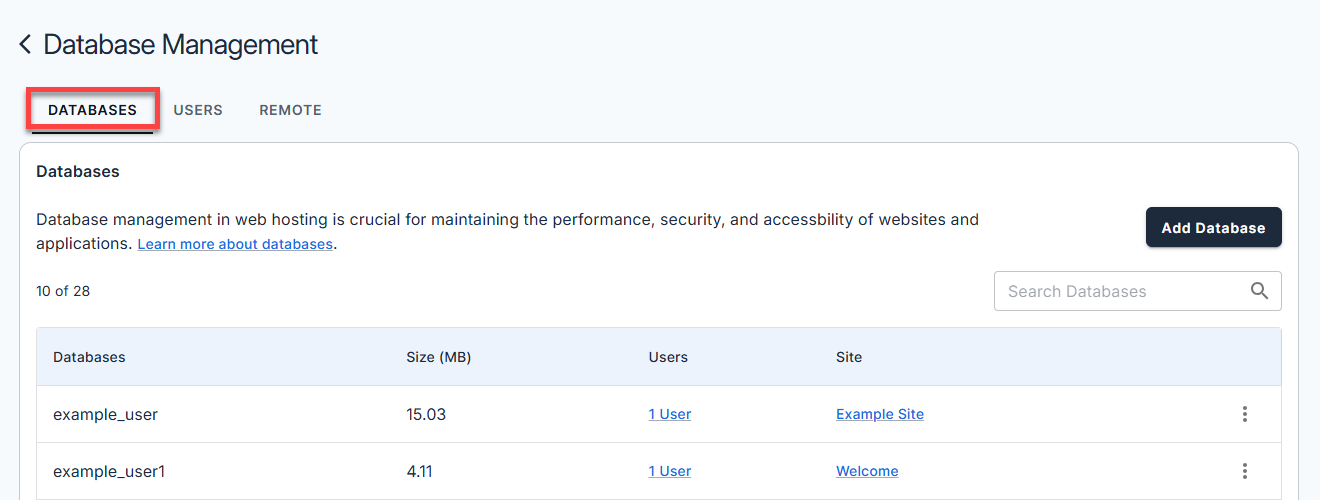Focus the Search Databases input field
Image resolution: width=1320 pixels, height=500 pixels.
pyautogui.click(x=1120, y=291)
